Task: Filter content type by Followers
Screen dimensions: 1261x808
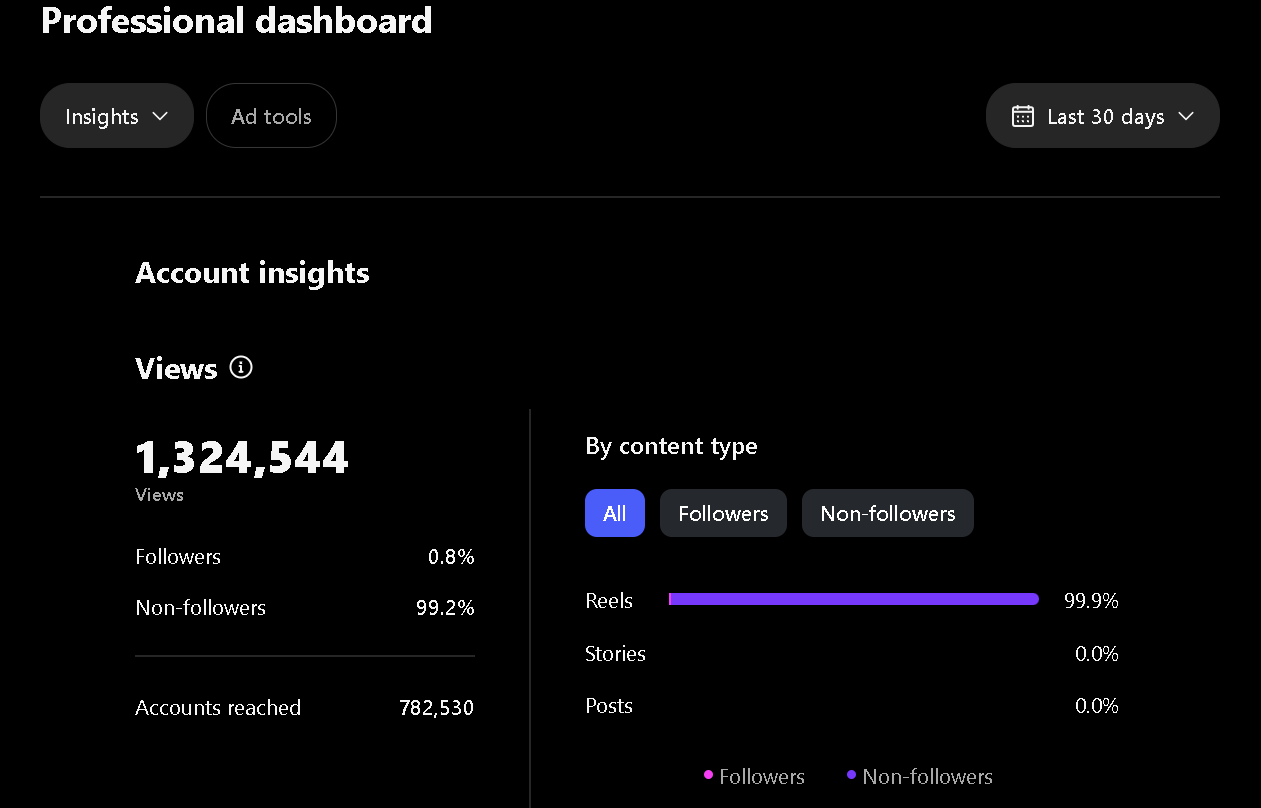Action: point(723,513)
